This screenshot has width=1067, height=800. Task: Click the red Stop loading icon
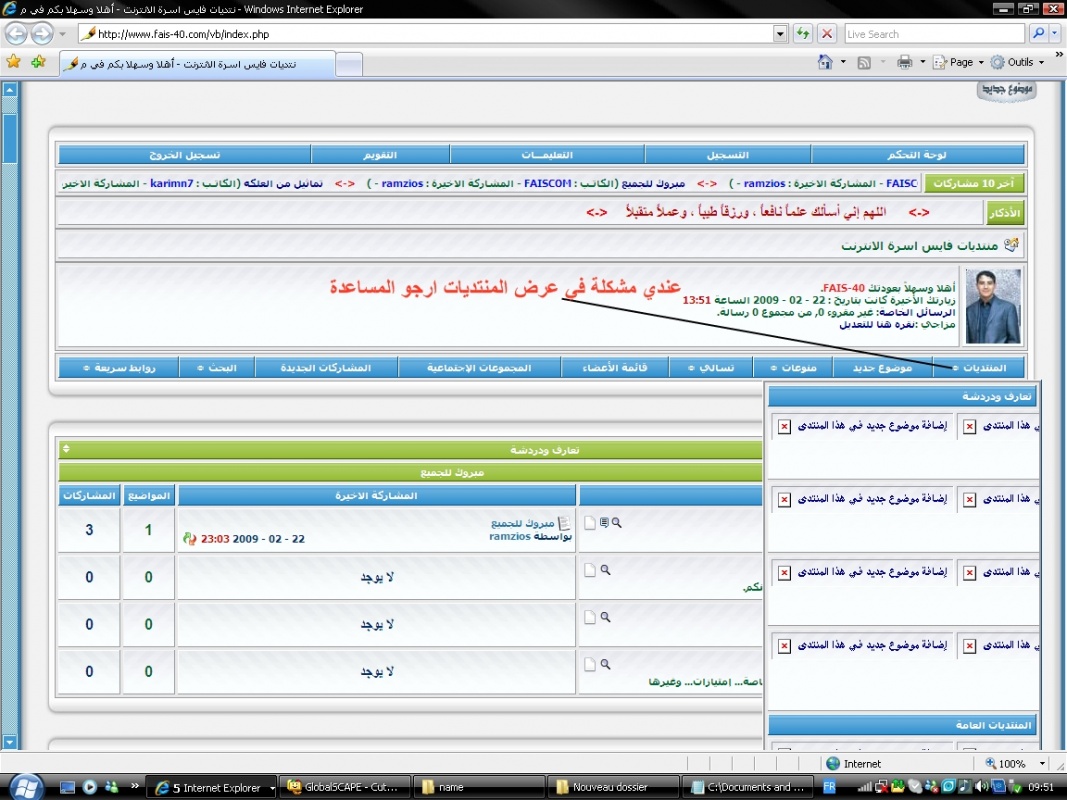(827, 33)
